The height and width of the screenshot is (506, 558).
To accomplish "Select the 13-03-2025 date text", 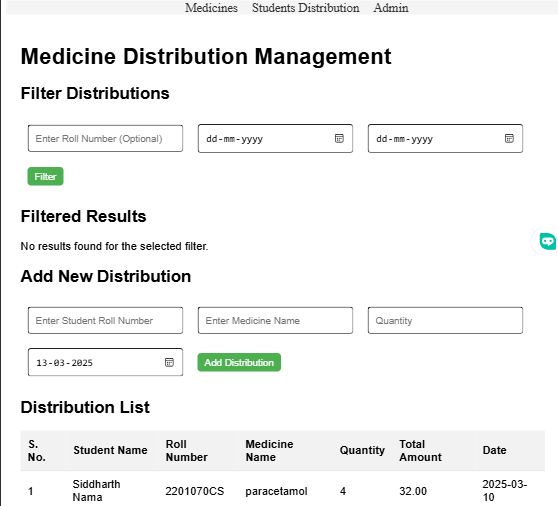I will [64, 363].
